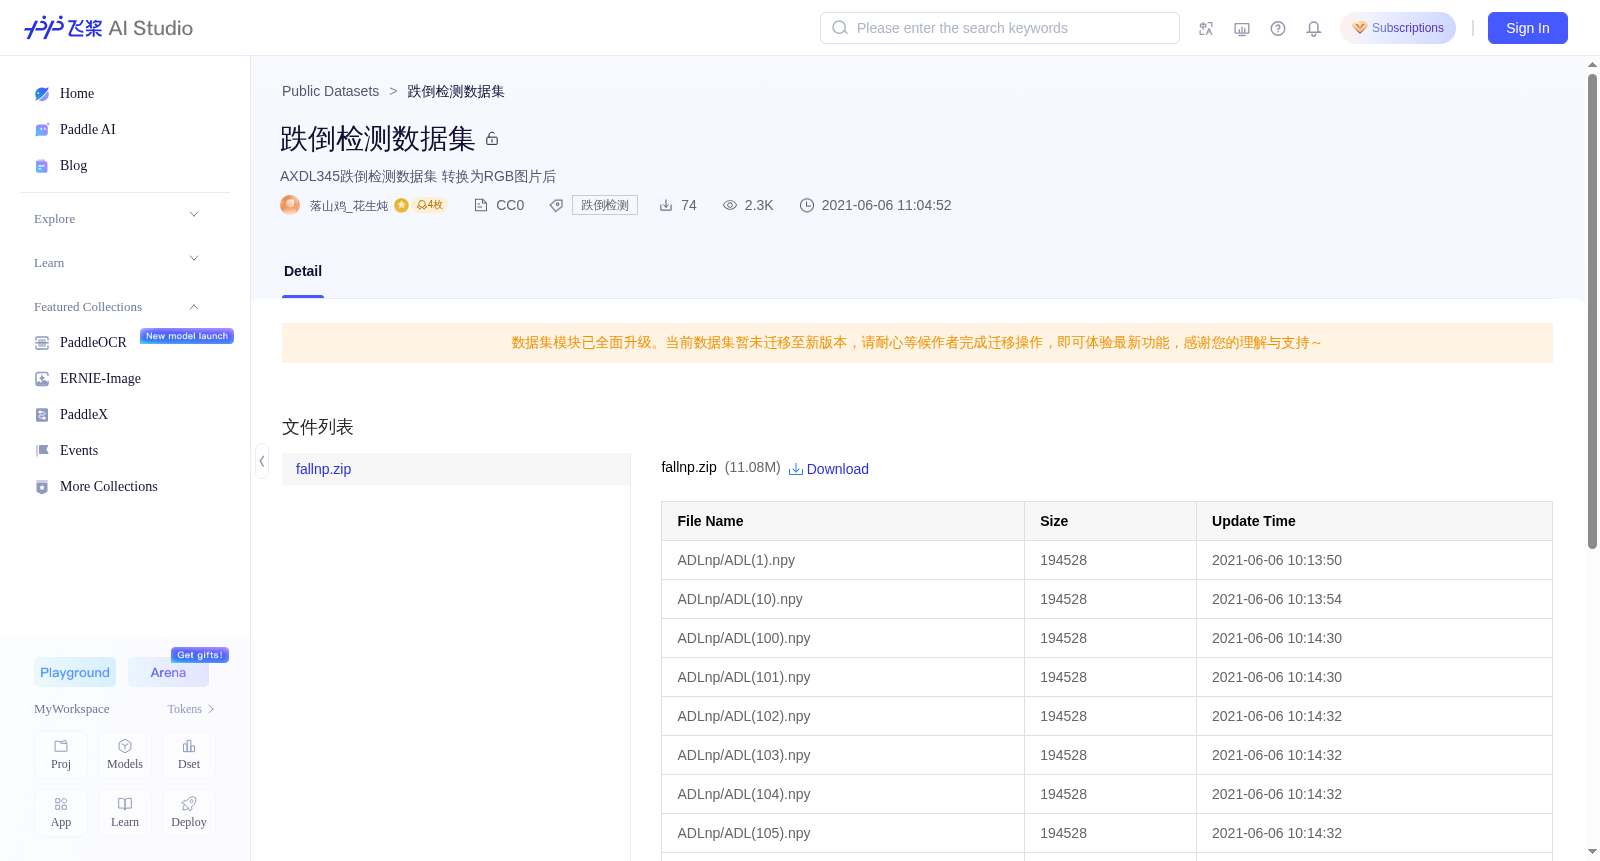Open the Deploy workspace shortcut
Viewport: 1600px width, 861px height.
click(x=189, y=813)
